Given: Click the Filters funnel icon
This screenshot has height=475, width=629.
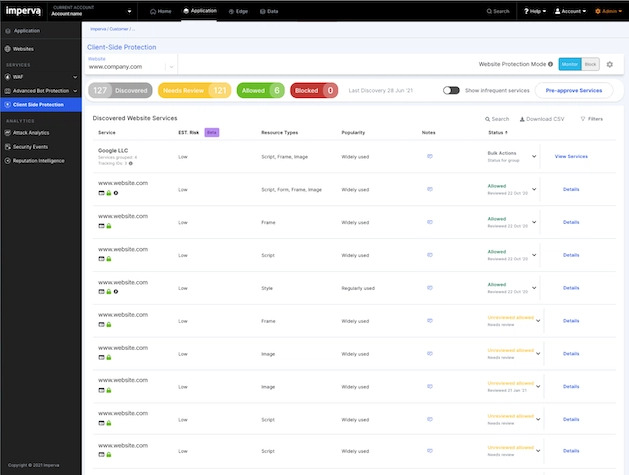Looking at the screenshot, I should pos(583,119).
